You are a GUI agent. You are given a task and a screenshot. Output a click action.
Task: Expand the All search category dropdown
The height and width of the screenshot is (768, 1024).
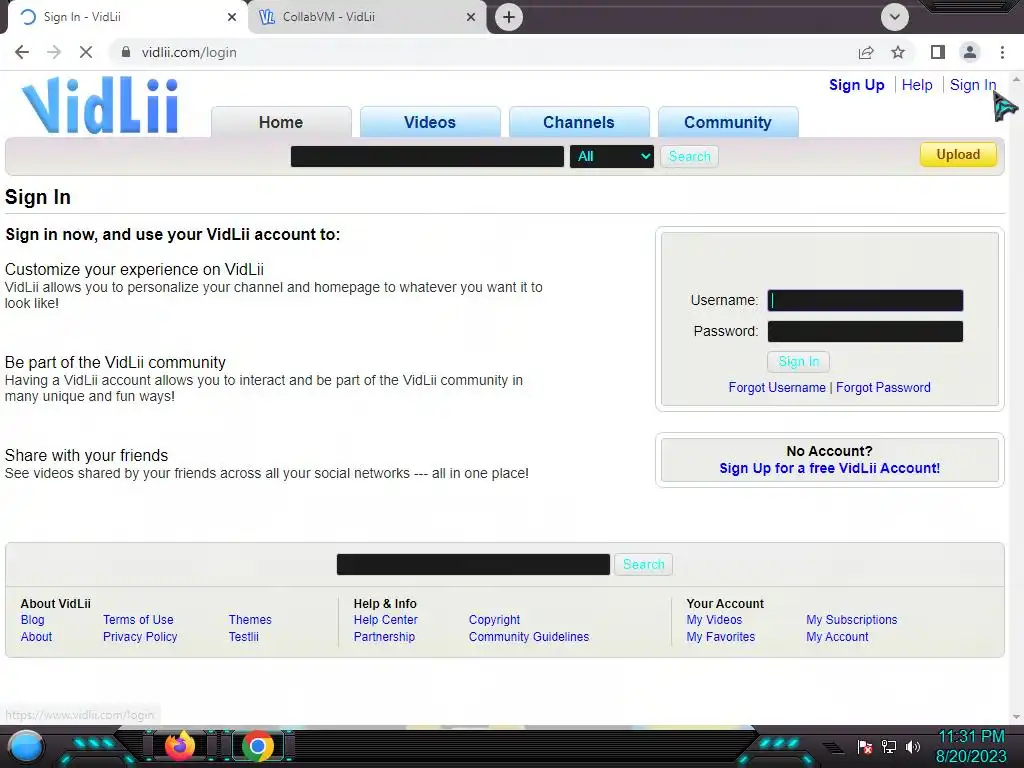(x=611, y=157)
